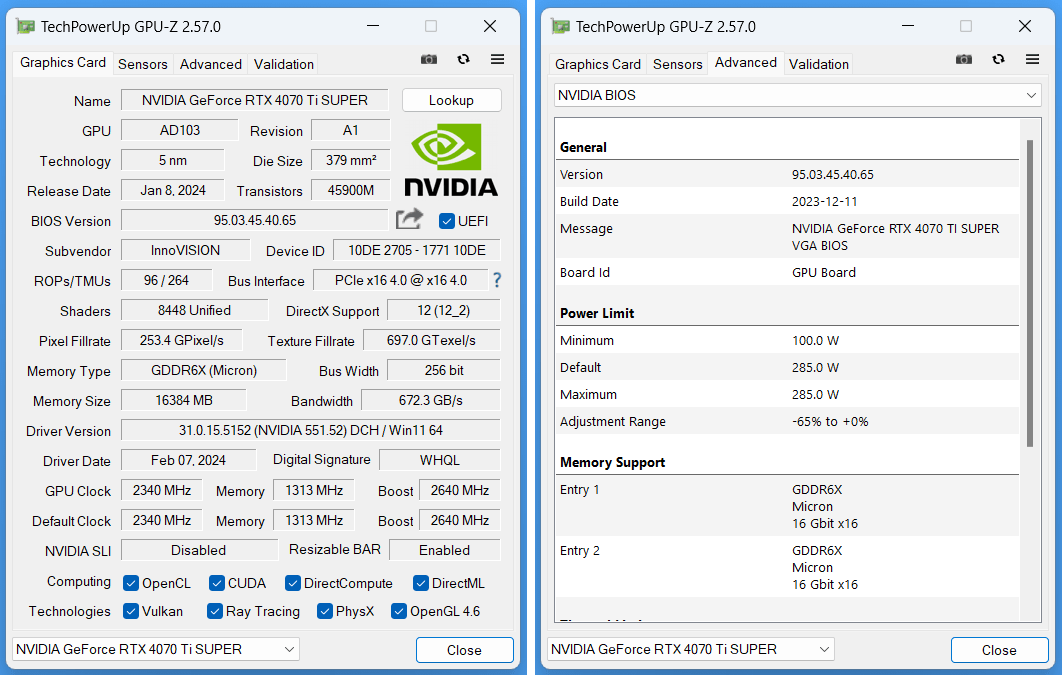Toggle the OpenCL checkbox
The image size is (1062, 675).
(131, 583)
